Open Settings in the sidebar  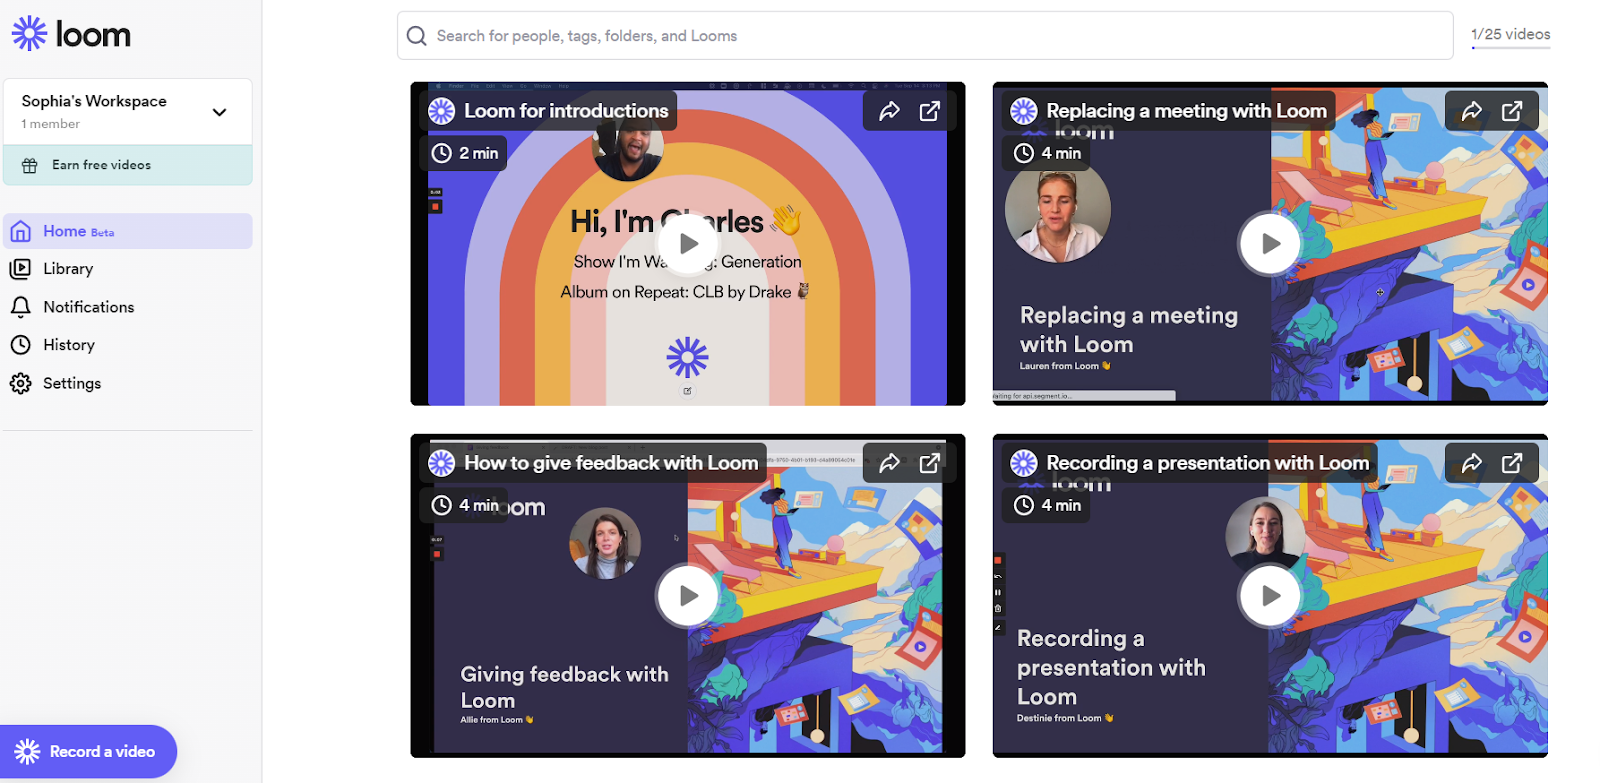71,383
